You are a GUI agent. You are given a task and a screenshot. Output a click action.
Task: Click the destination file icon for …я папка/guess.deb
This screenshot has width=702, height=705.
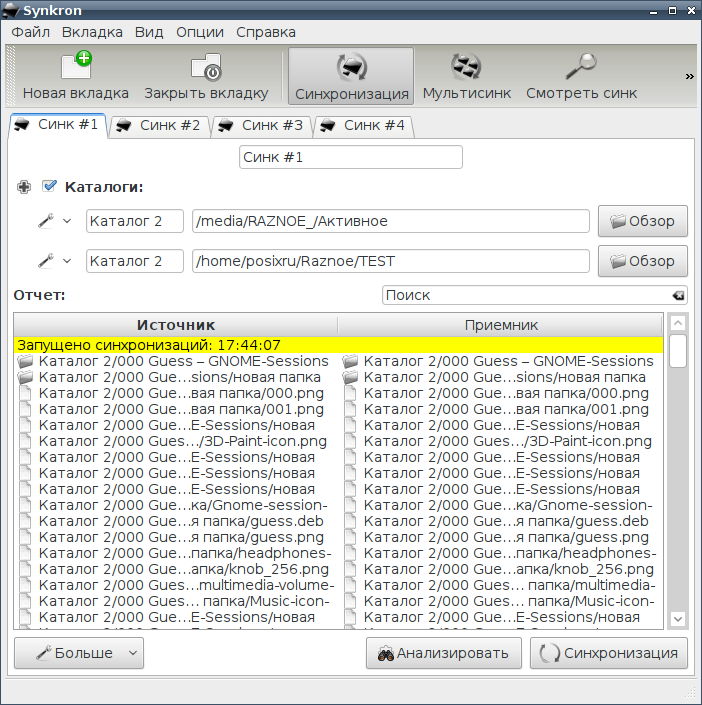(x=350, y=521)
